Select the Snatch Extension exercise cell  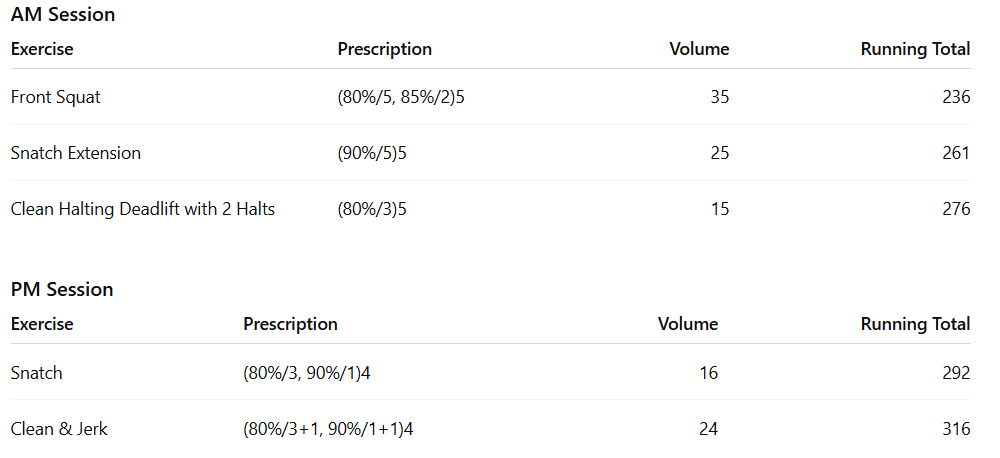coord(76,153)
